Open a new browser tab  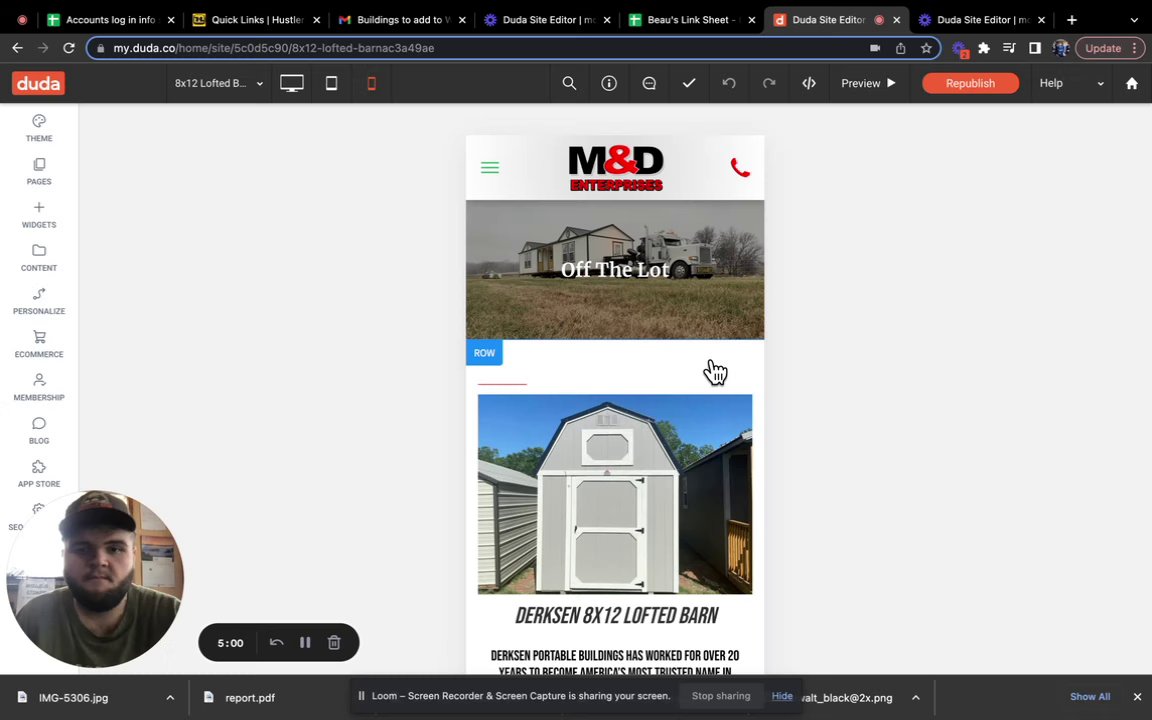pos(1072,20)
